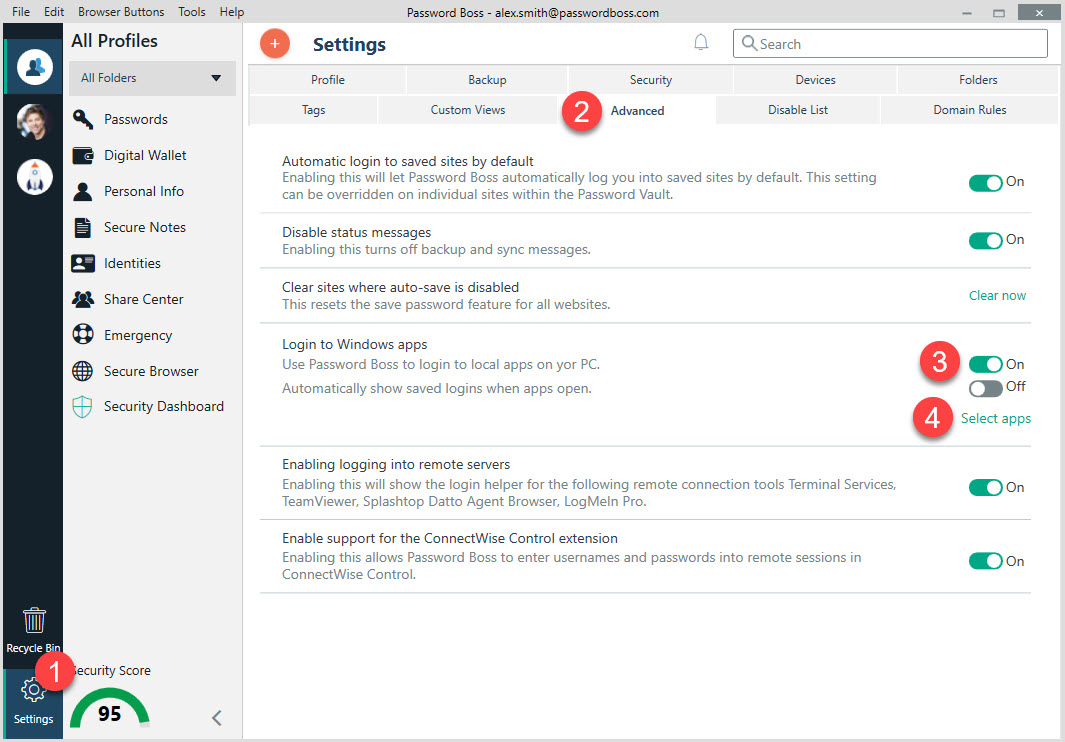Close the Password Boss window
The width and height of the screenshot is (1065, 742).
pos(1039,13)
